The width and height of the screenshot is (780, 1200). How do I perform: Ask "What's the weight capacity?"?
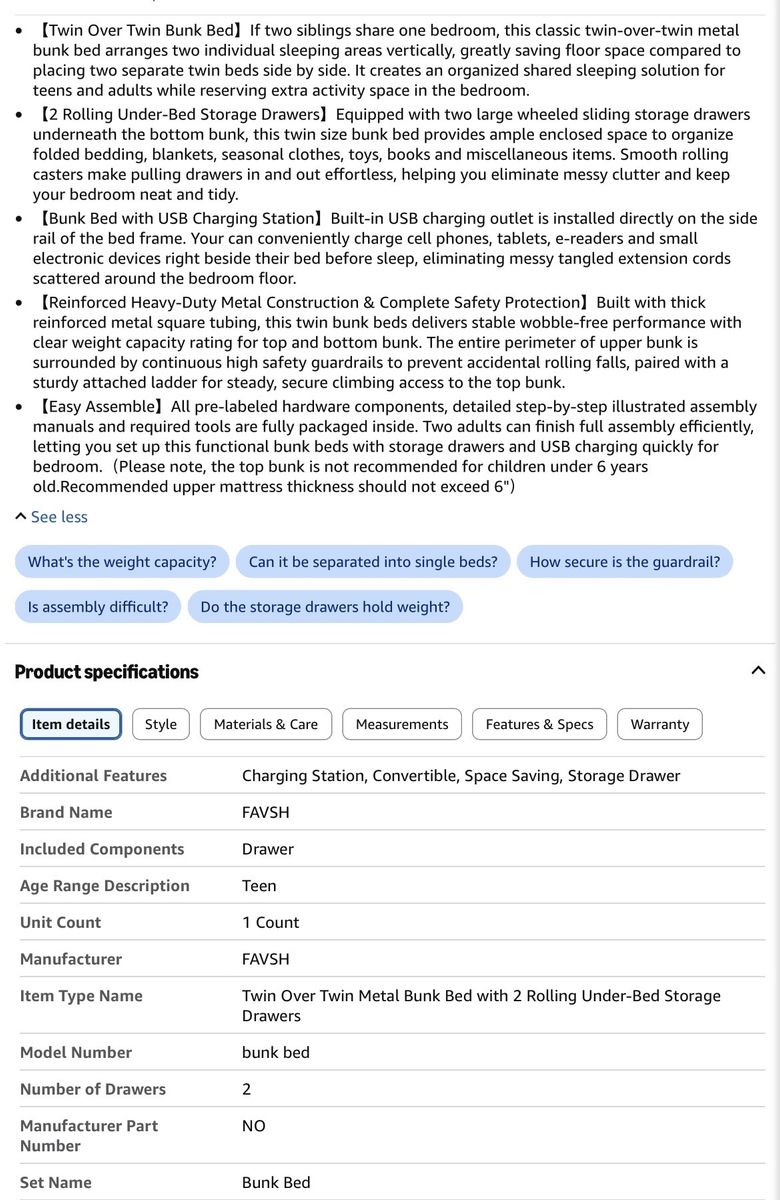[122, 562]
